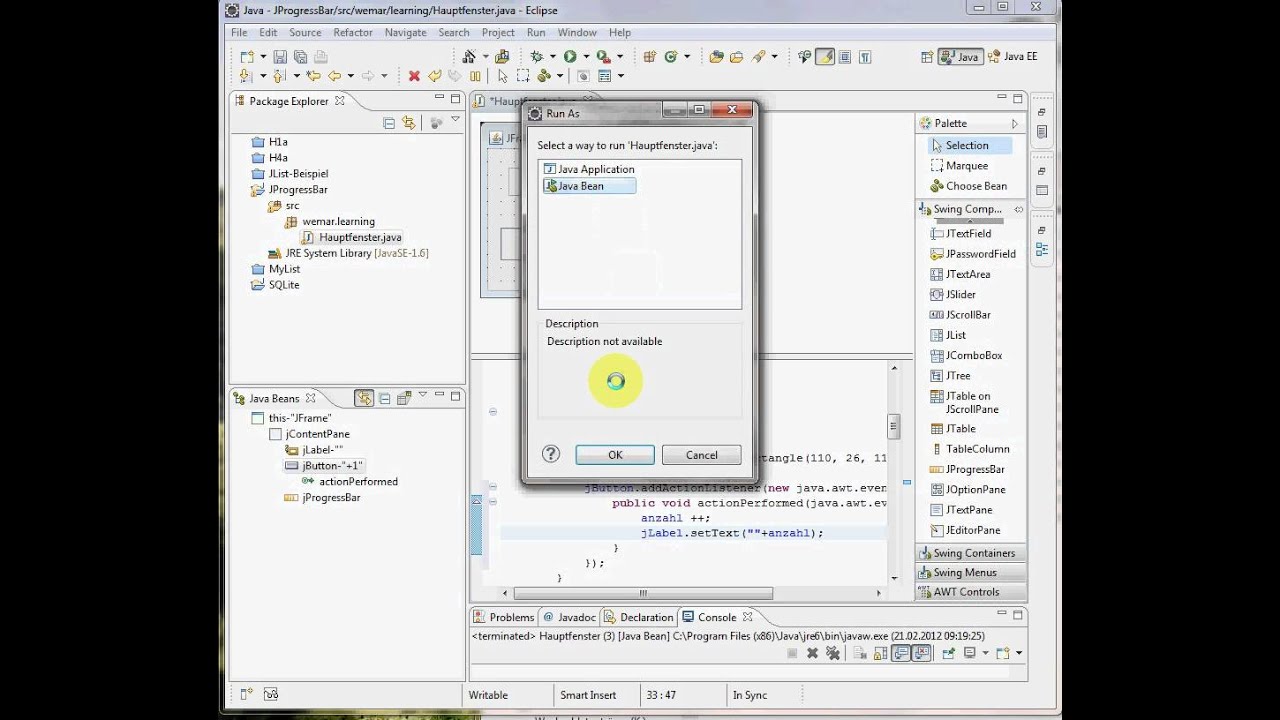Select the Choose Bean palette tool
1280x720 pixels.
point(968,186)
